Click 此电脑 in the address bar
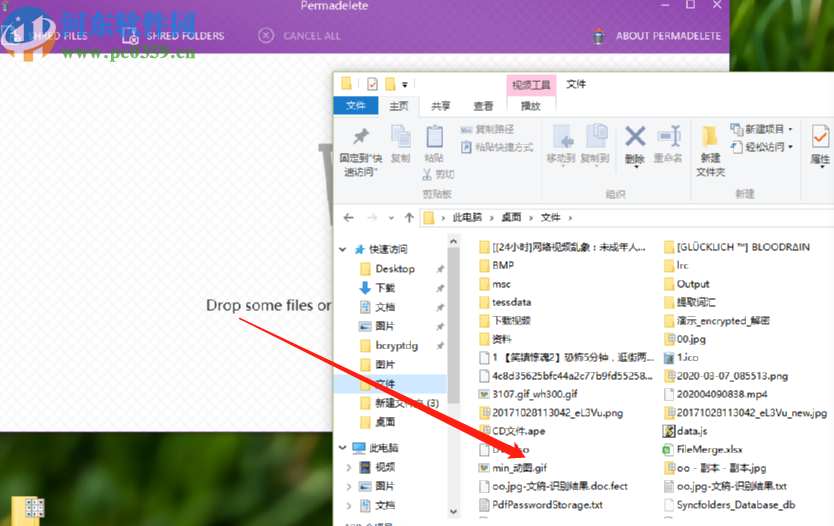This screenshot has height=526, width=834. coord(467,217)
